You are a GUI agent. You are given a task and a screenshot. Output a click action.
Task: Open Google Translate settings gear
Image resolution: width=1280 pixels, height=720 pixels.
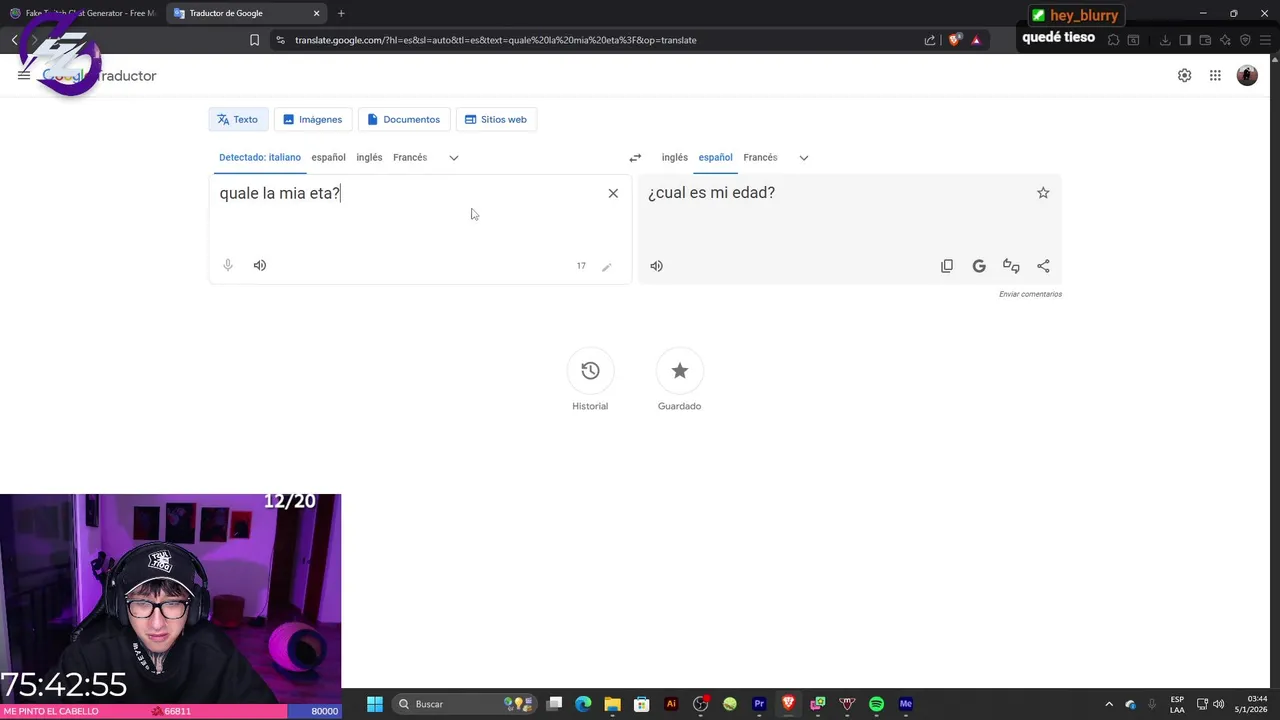click(x=1184, y=76)
